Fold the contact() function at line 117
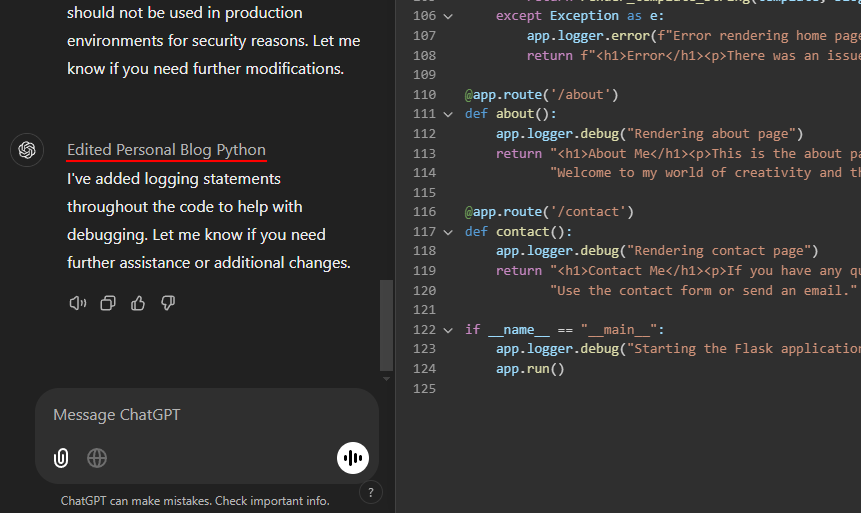This screenshot has height=513, width=861. pyautogui.click(x=447, y=232)
